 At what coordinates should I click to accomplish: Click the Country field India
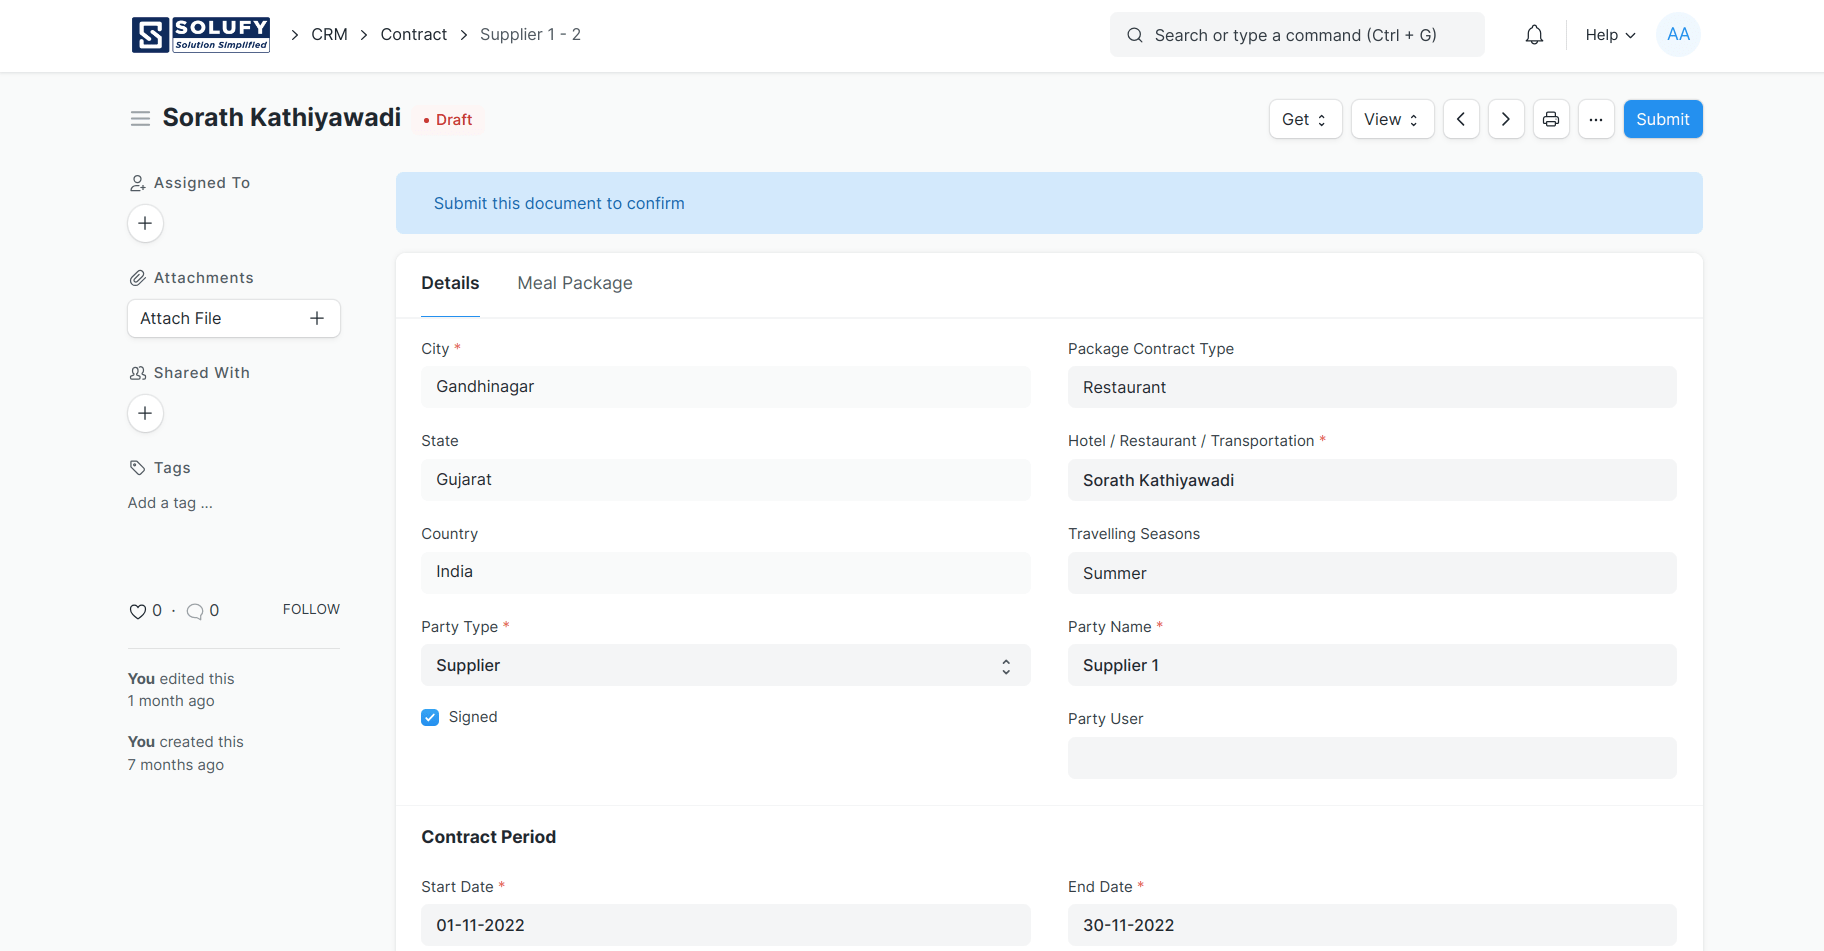725,572
